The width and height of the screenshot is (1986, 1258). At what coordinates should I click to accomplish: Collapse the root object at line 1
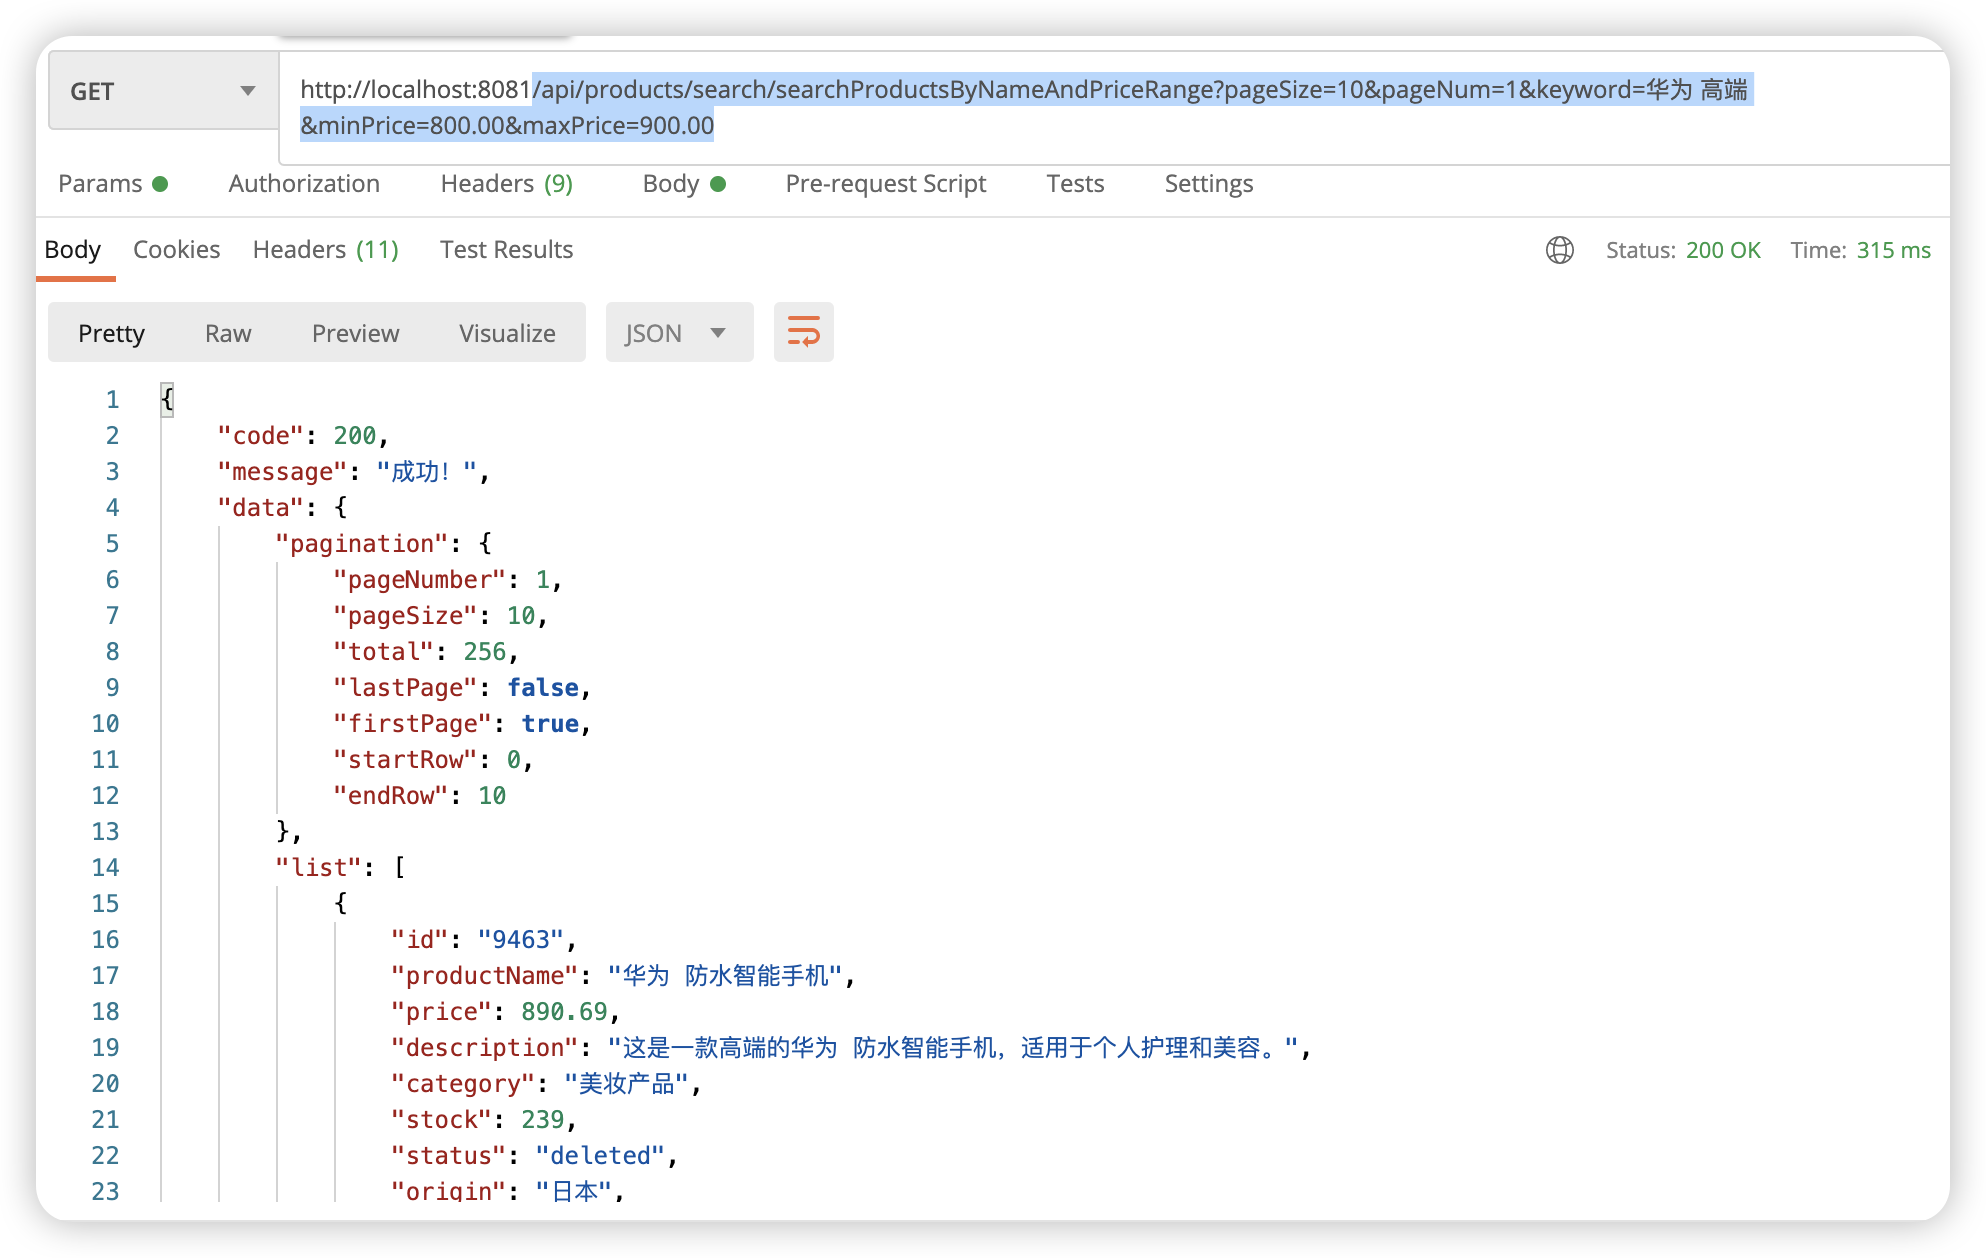[x=167, y=400]
